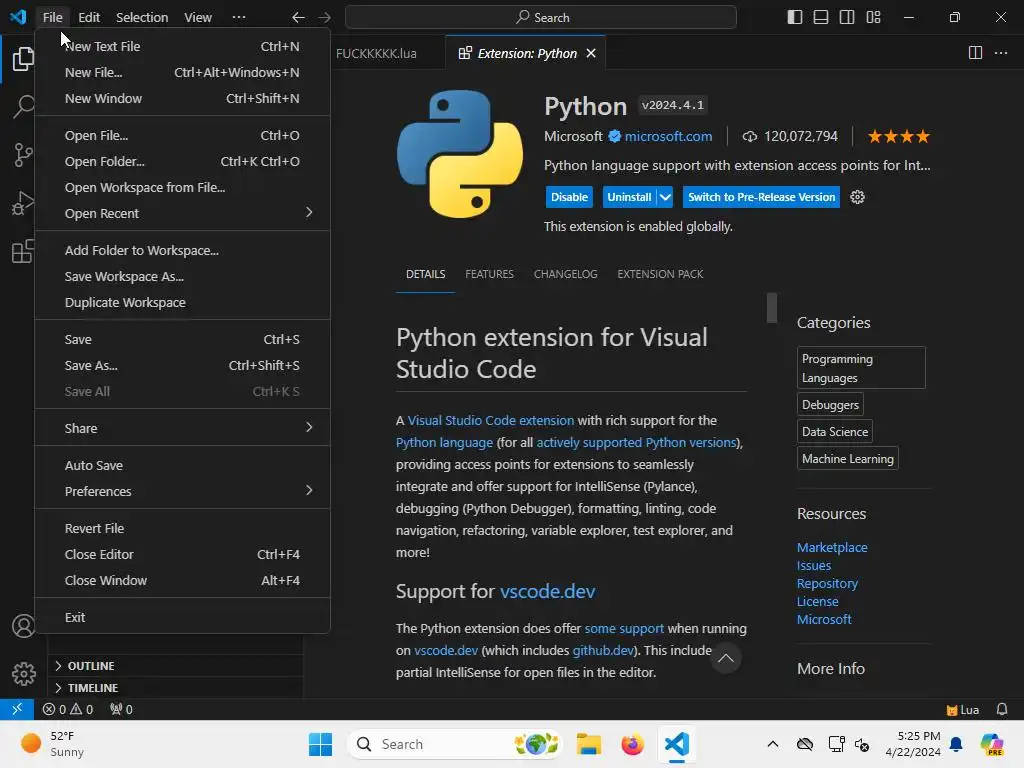This screenshot has height=768, width=1024.
Task: Choose Save As... in the File menu
Action: coord(182,366)
